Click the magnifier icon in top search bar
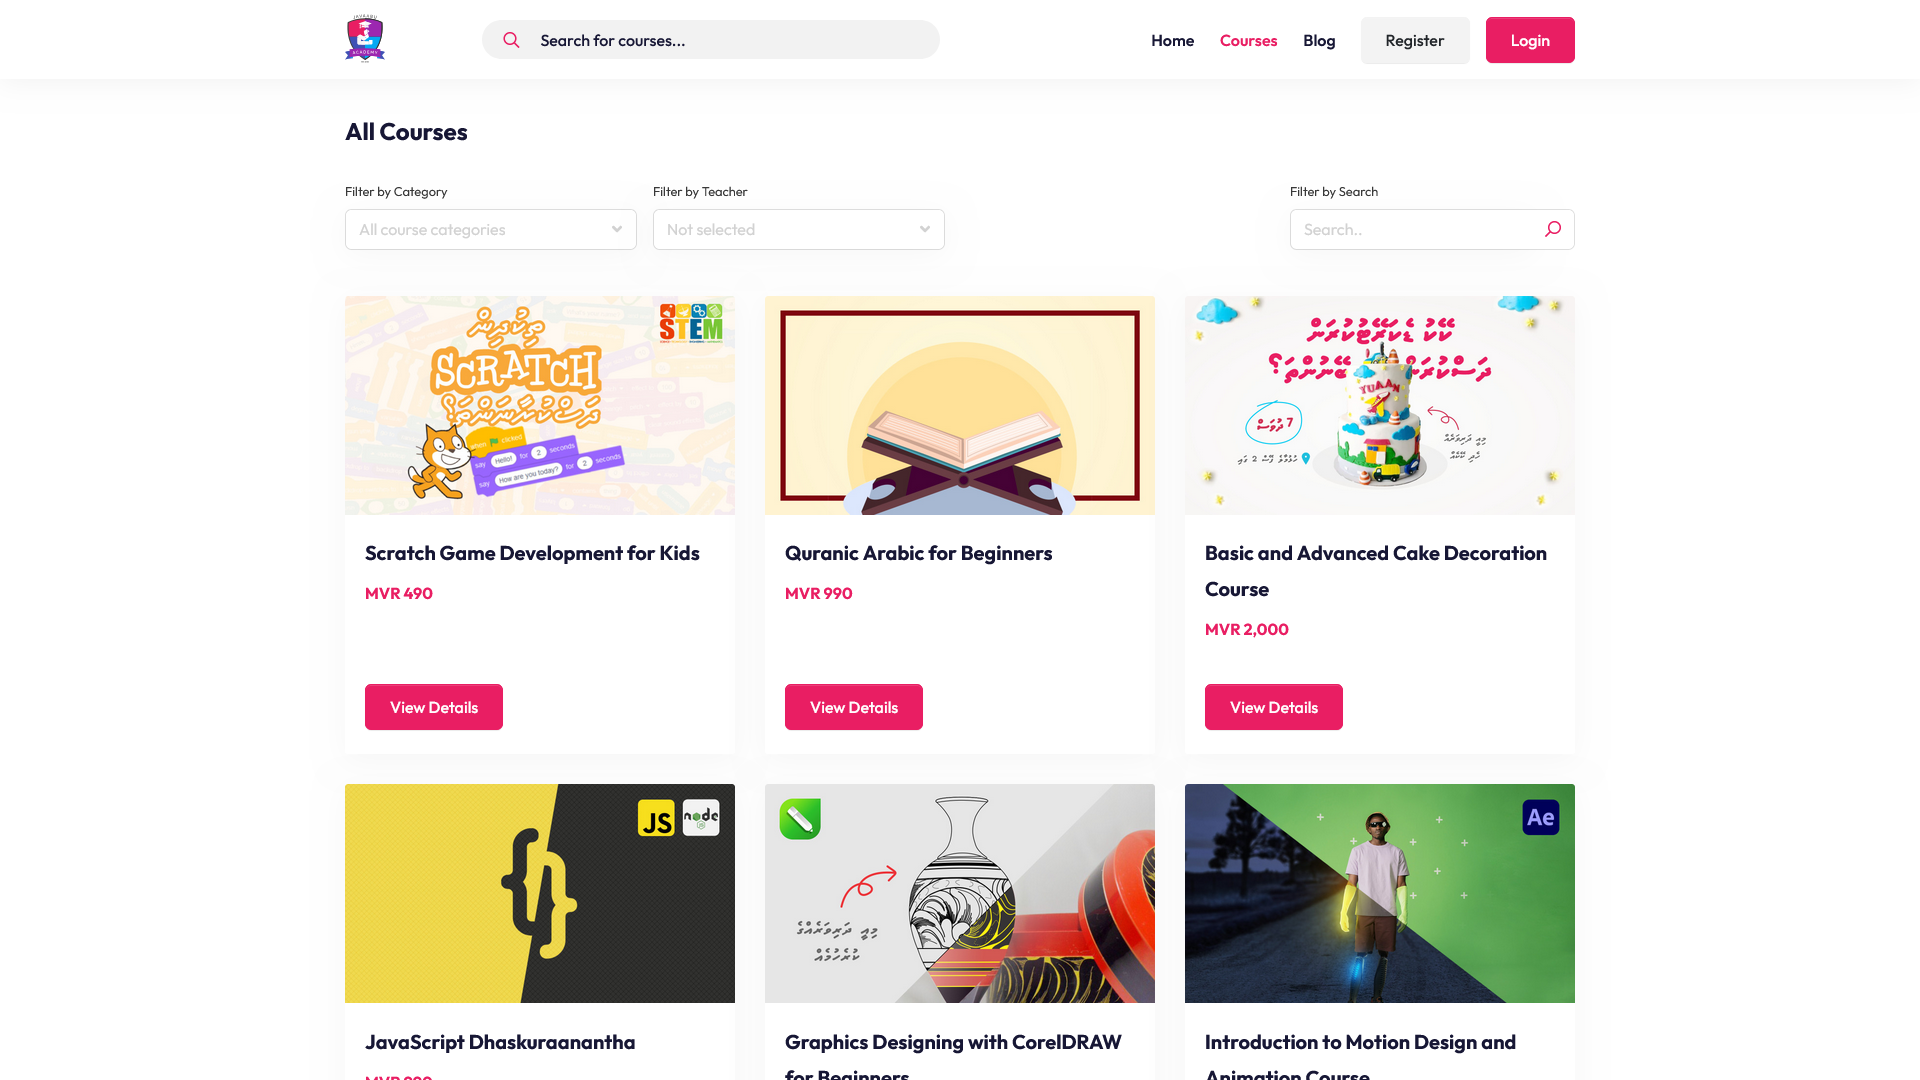The width and height of the screenshot is (1920, 1080). [511, 40]
